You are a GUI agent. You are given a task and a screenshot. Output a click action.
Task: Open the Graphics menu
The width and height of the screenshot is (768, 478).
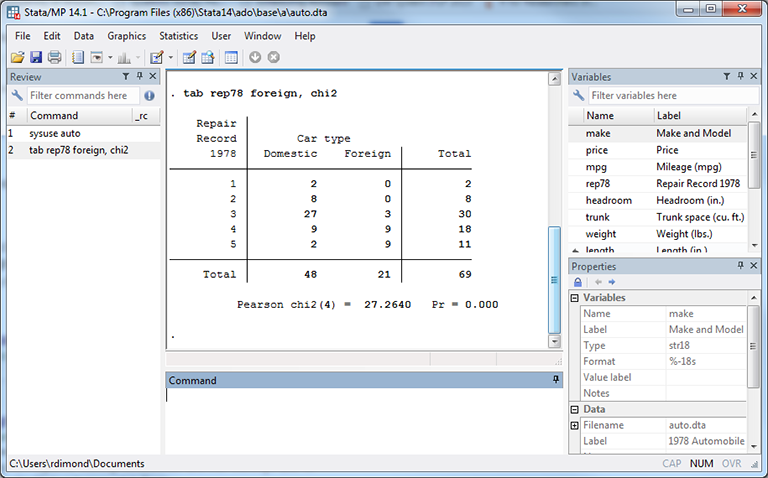pos(126,36)
